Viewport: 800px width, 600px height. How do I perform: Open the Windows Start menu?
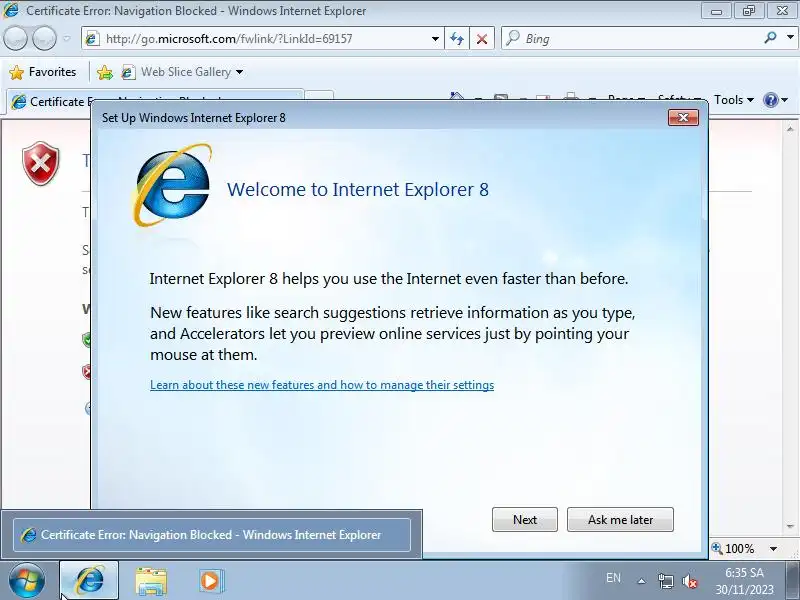click(x=27, y=581)
